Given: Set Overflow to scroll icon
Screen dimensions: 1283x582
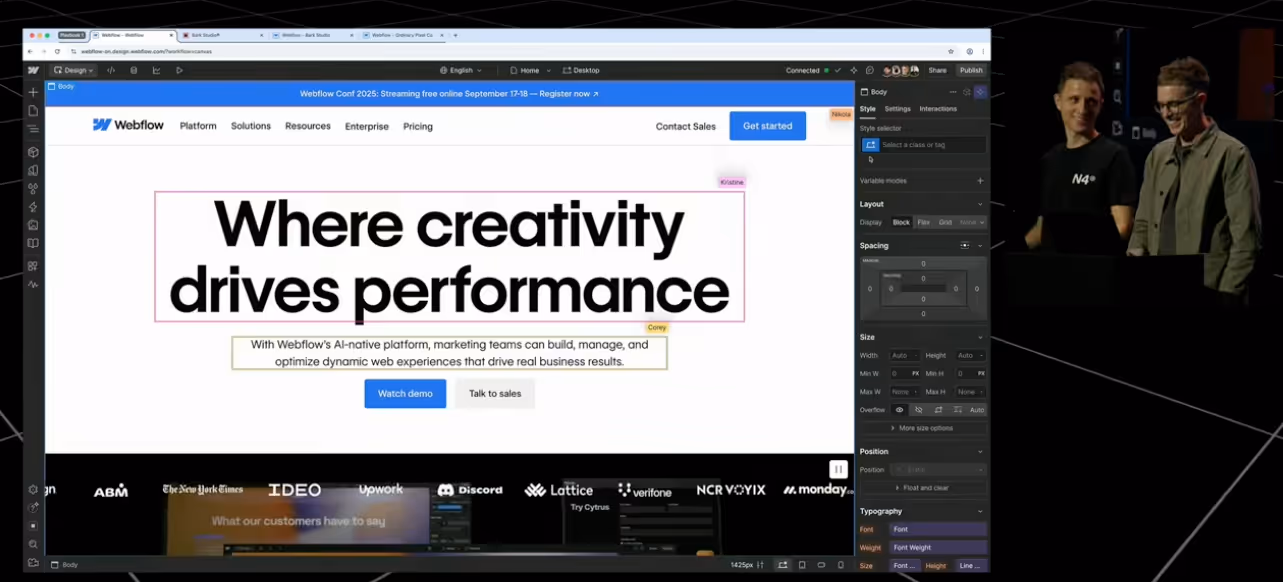Looking at the screenshot, I should 938,410.
